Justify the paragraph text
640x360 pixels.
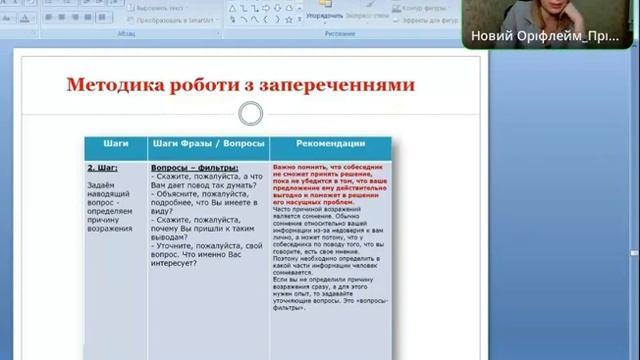click(x=87, y=17)
